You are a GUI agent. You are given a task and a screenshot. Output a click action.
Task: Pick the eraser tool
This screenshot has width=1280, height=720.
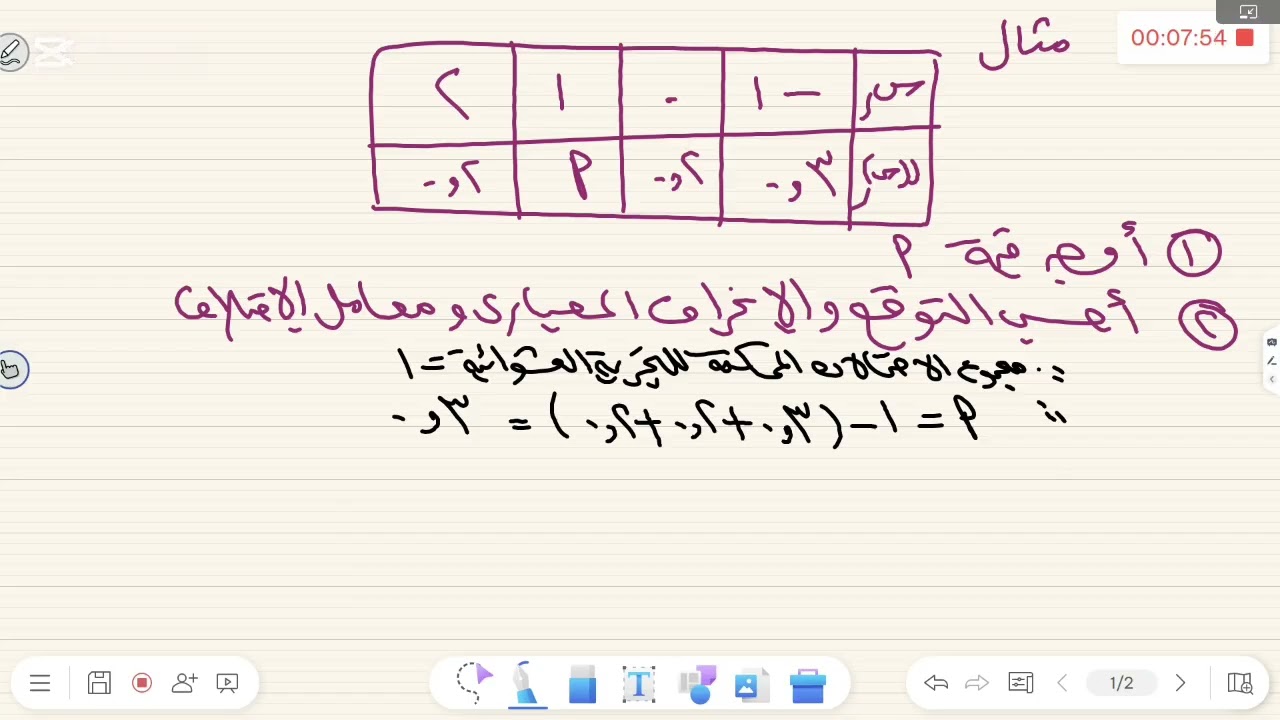[582, 685]
